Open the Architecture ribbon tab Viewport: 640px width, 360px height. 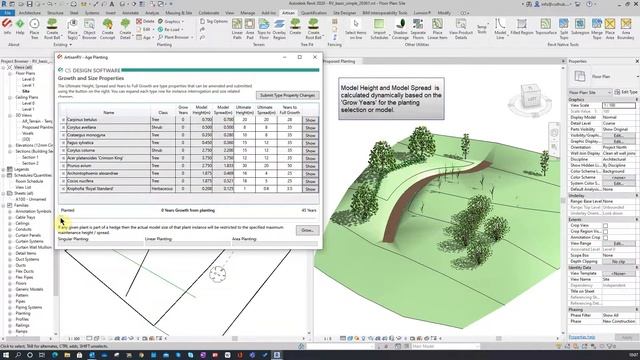tap(30, 13)
